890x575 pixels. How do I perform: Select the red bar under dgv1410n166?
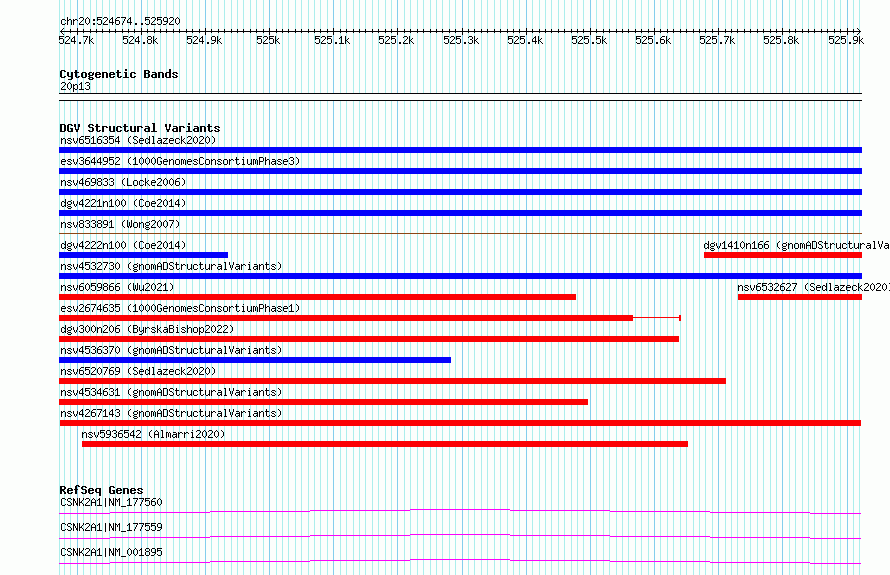pyautogui.click(x=783, y=255)
